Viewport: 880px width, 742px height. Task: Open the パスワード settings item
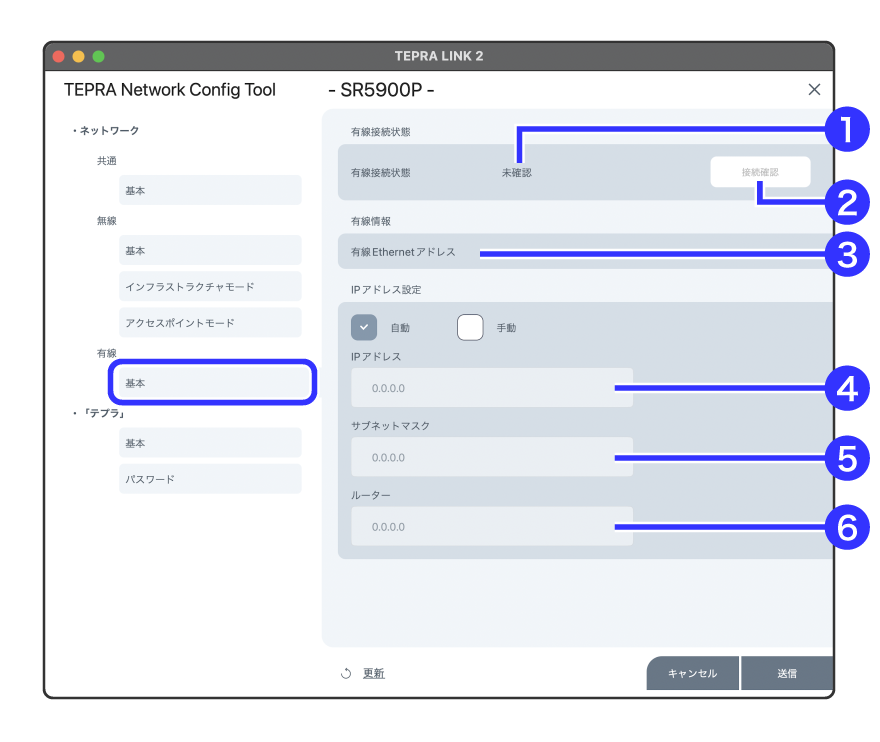pyautogui.click(x=210, y=479)
